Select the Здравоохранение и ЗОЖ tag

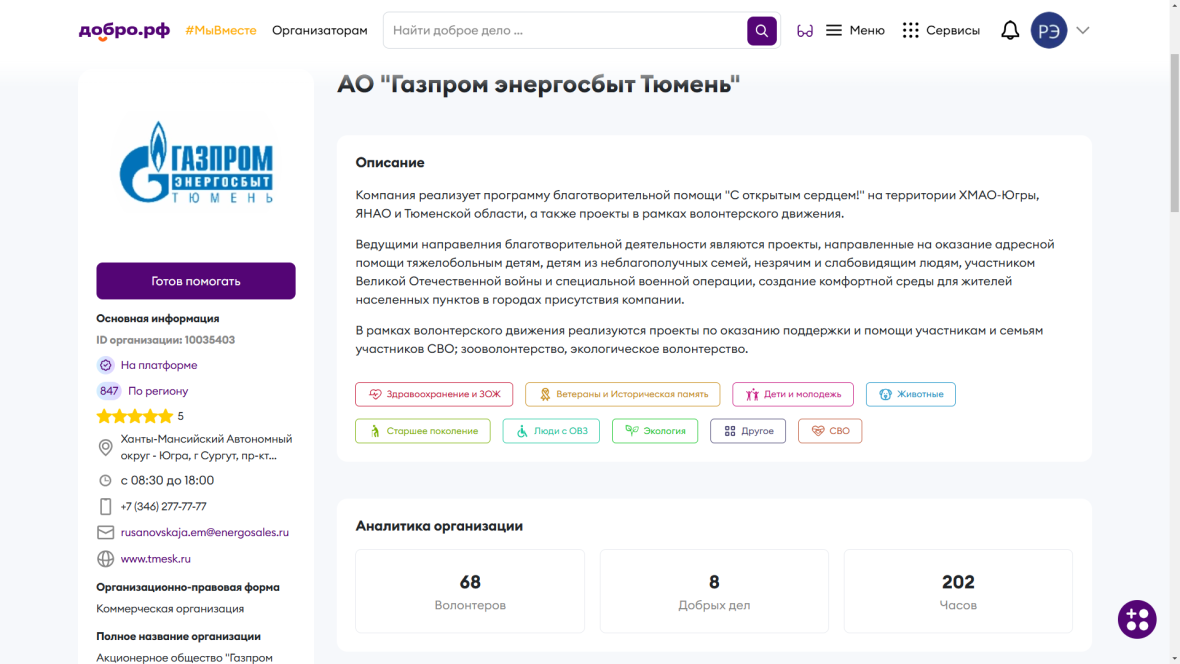tap(434, 394)
